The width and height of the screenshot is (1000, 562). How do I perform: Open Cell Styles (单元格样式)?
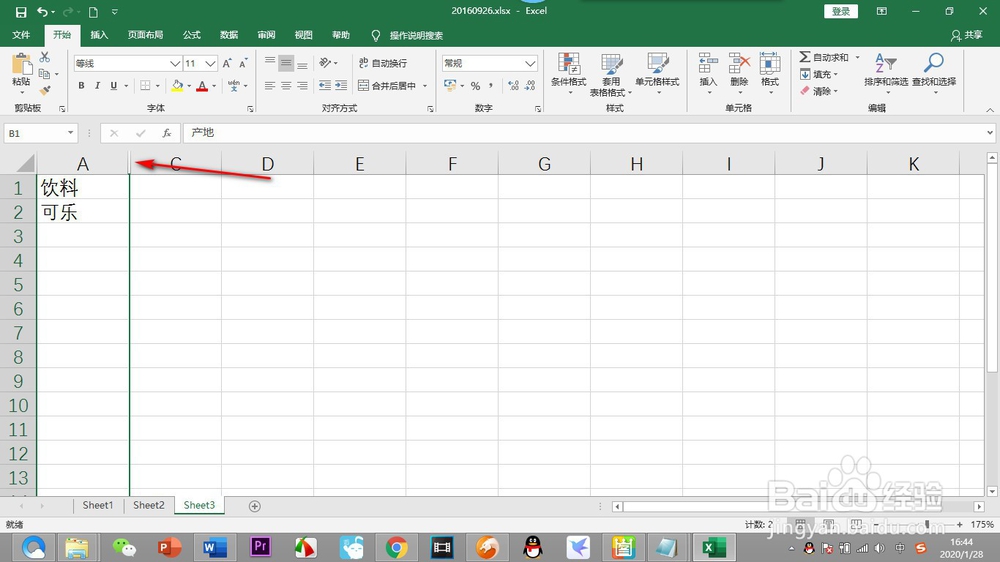pyautogui.click(x=657, y=73)
